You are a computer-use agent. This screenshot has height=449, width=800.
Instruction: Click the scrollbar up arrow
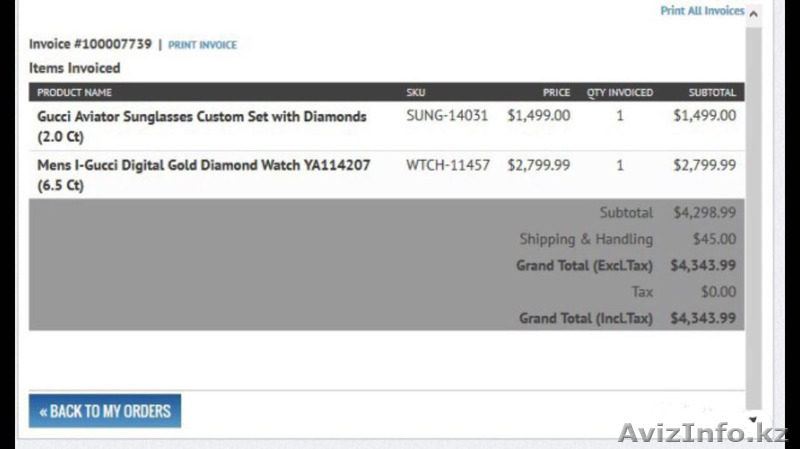753,14
